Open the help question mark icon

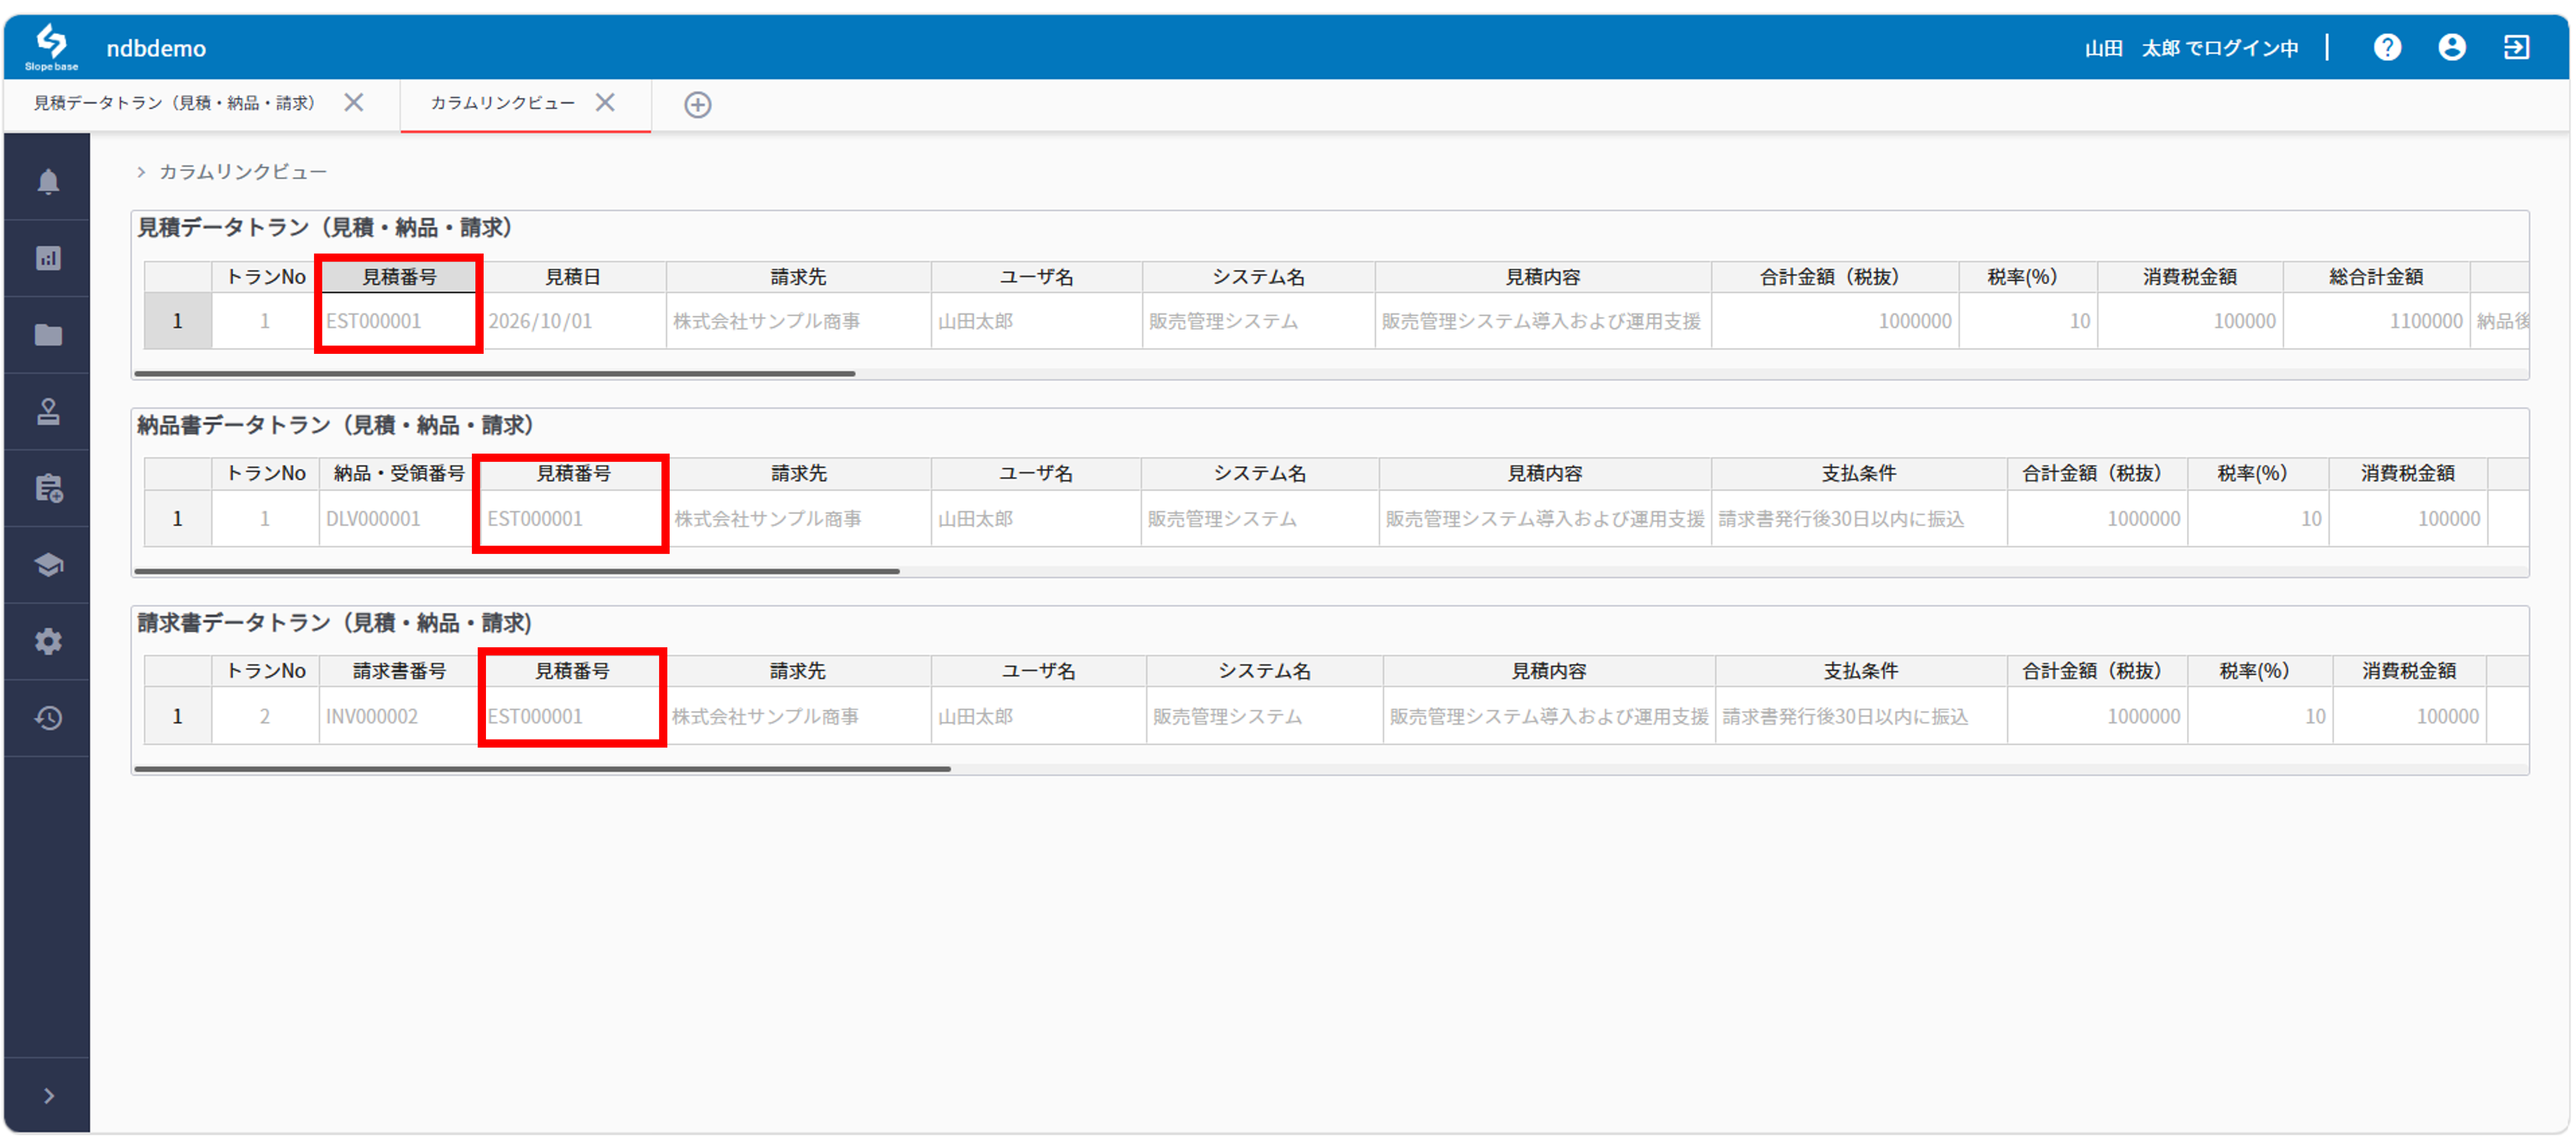coord(2387,47)
